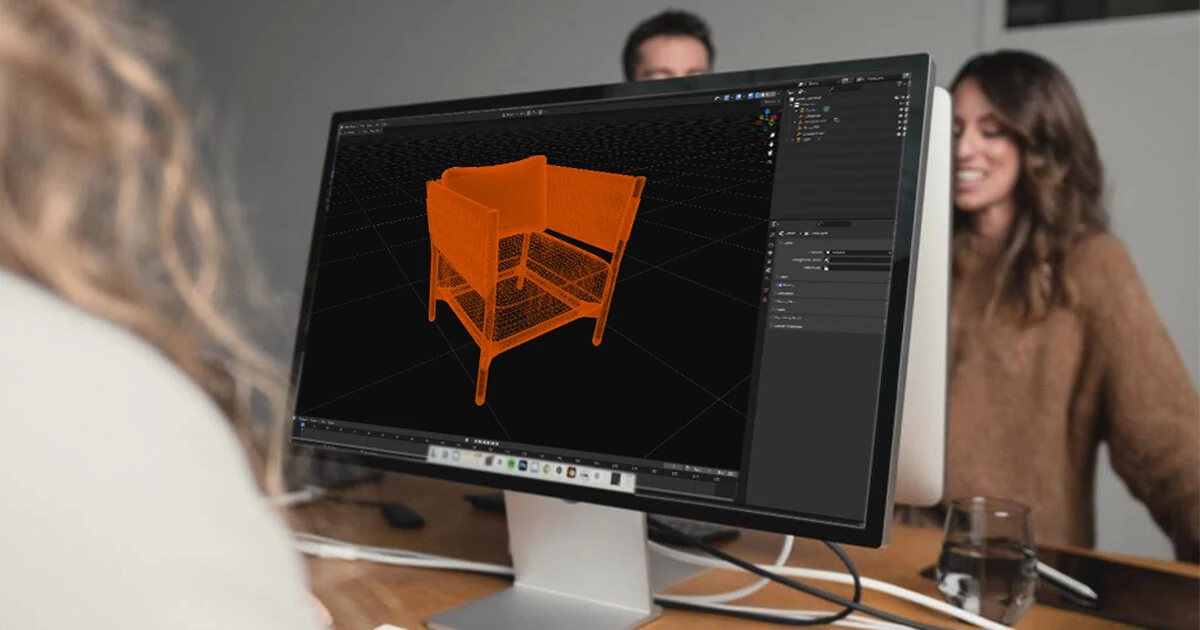This screenshot has height=630, width=1200.
Task: Toggle the blue checked checkbox in the Properties panel
Action: [x=780, y=285]
